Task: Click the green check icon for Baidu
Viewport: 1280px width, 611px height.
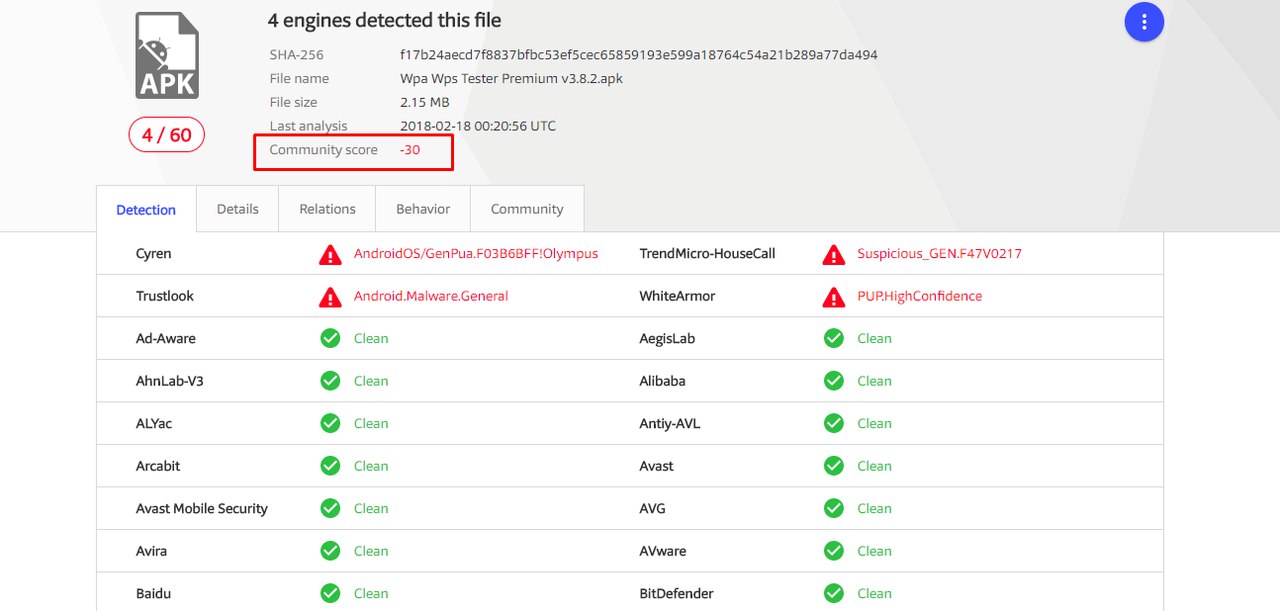Action: 330,593
